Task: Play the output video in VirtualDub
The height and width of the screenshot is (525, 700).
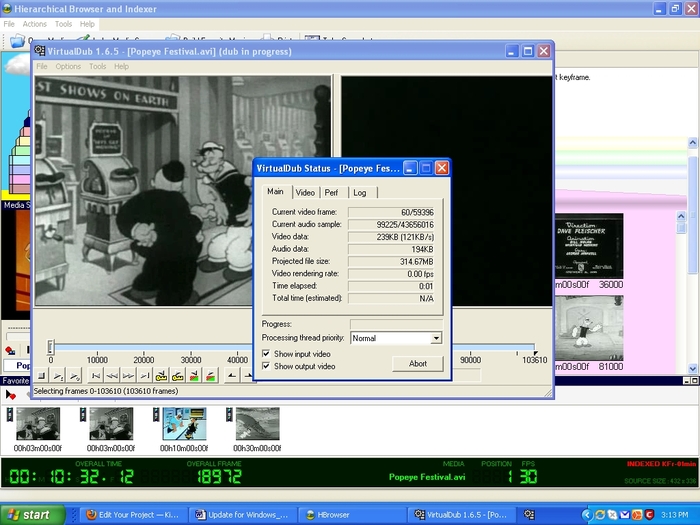Action: click(75, 376)
